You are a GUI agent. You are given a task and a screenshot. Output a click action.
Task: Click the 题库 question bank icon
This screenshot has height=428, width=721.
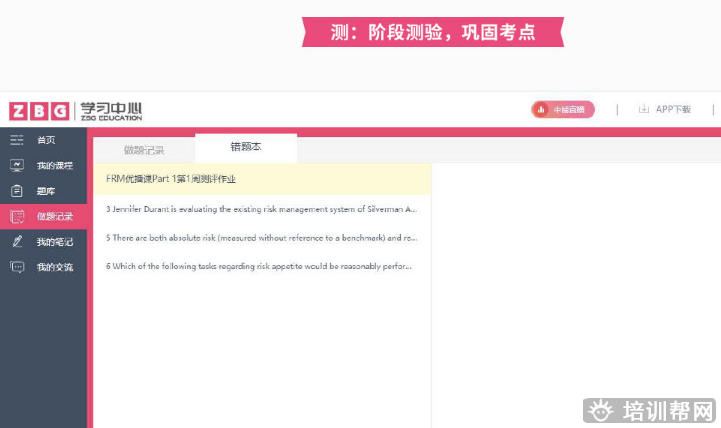(x=17, y=191)
